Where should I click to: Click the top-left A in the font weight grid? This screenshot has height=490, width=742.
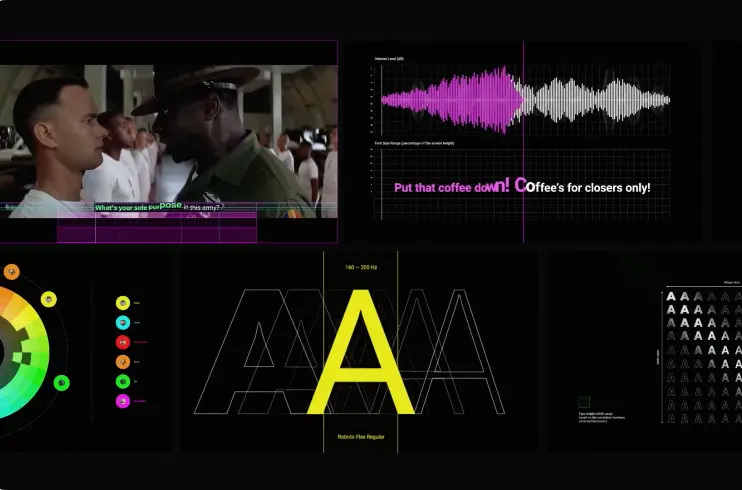pyautogui.click(x=671, y=296)
